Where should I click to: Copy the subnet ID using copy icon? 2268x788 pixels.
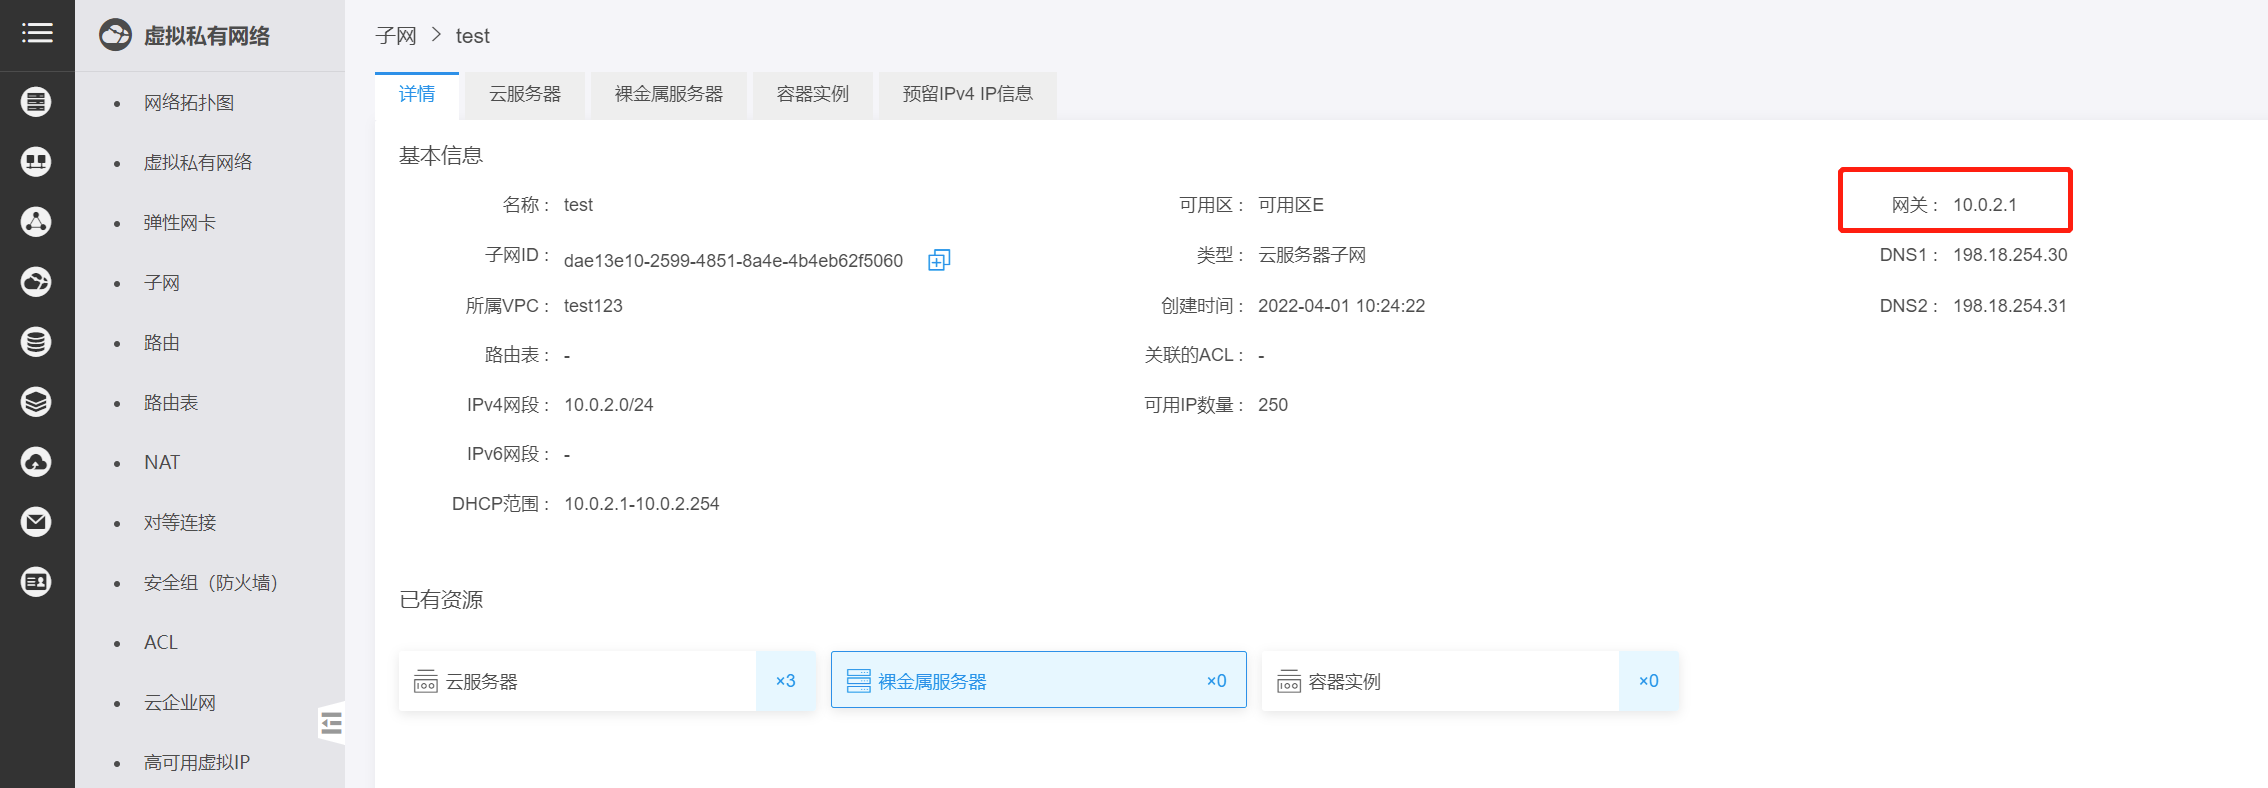(x=938, y=260)
